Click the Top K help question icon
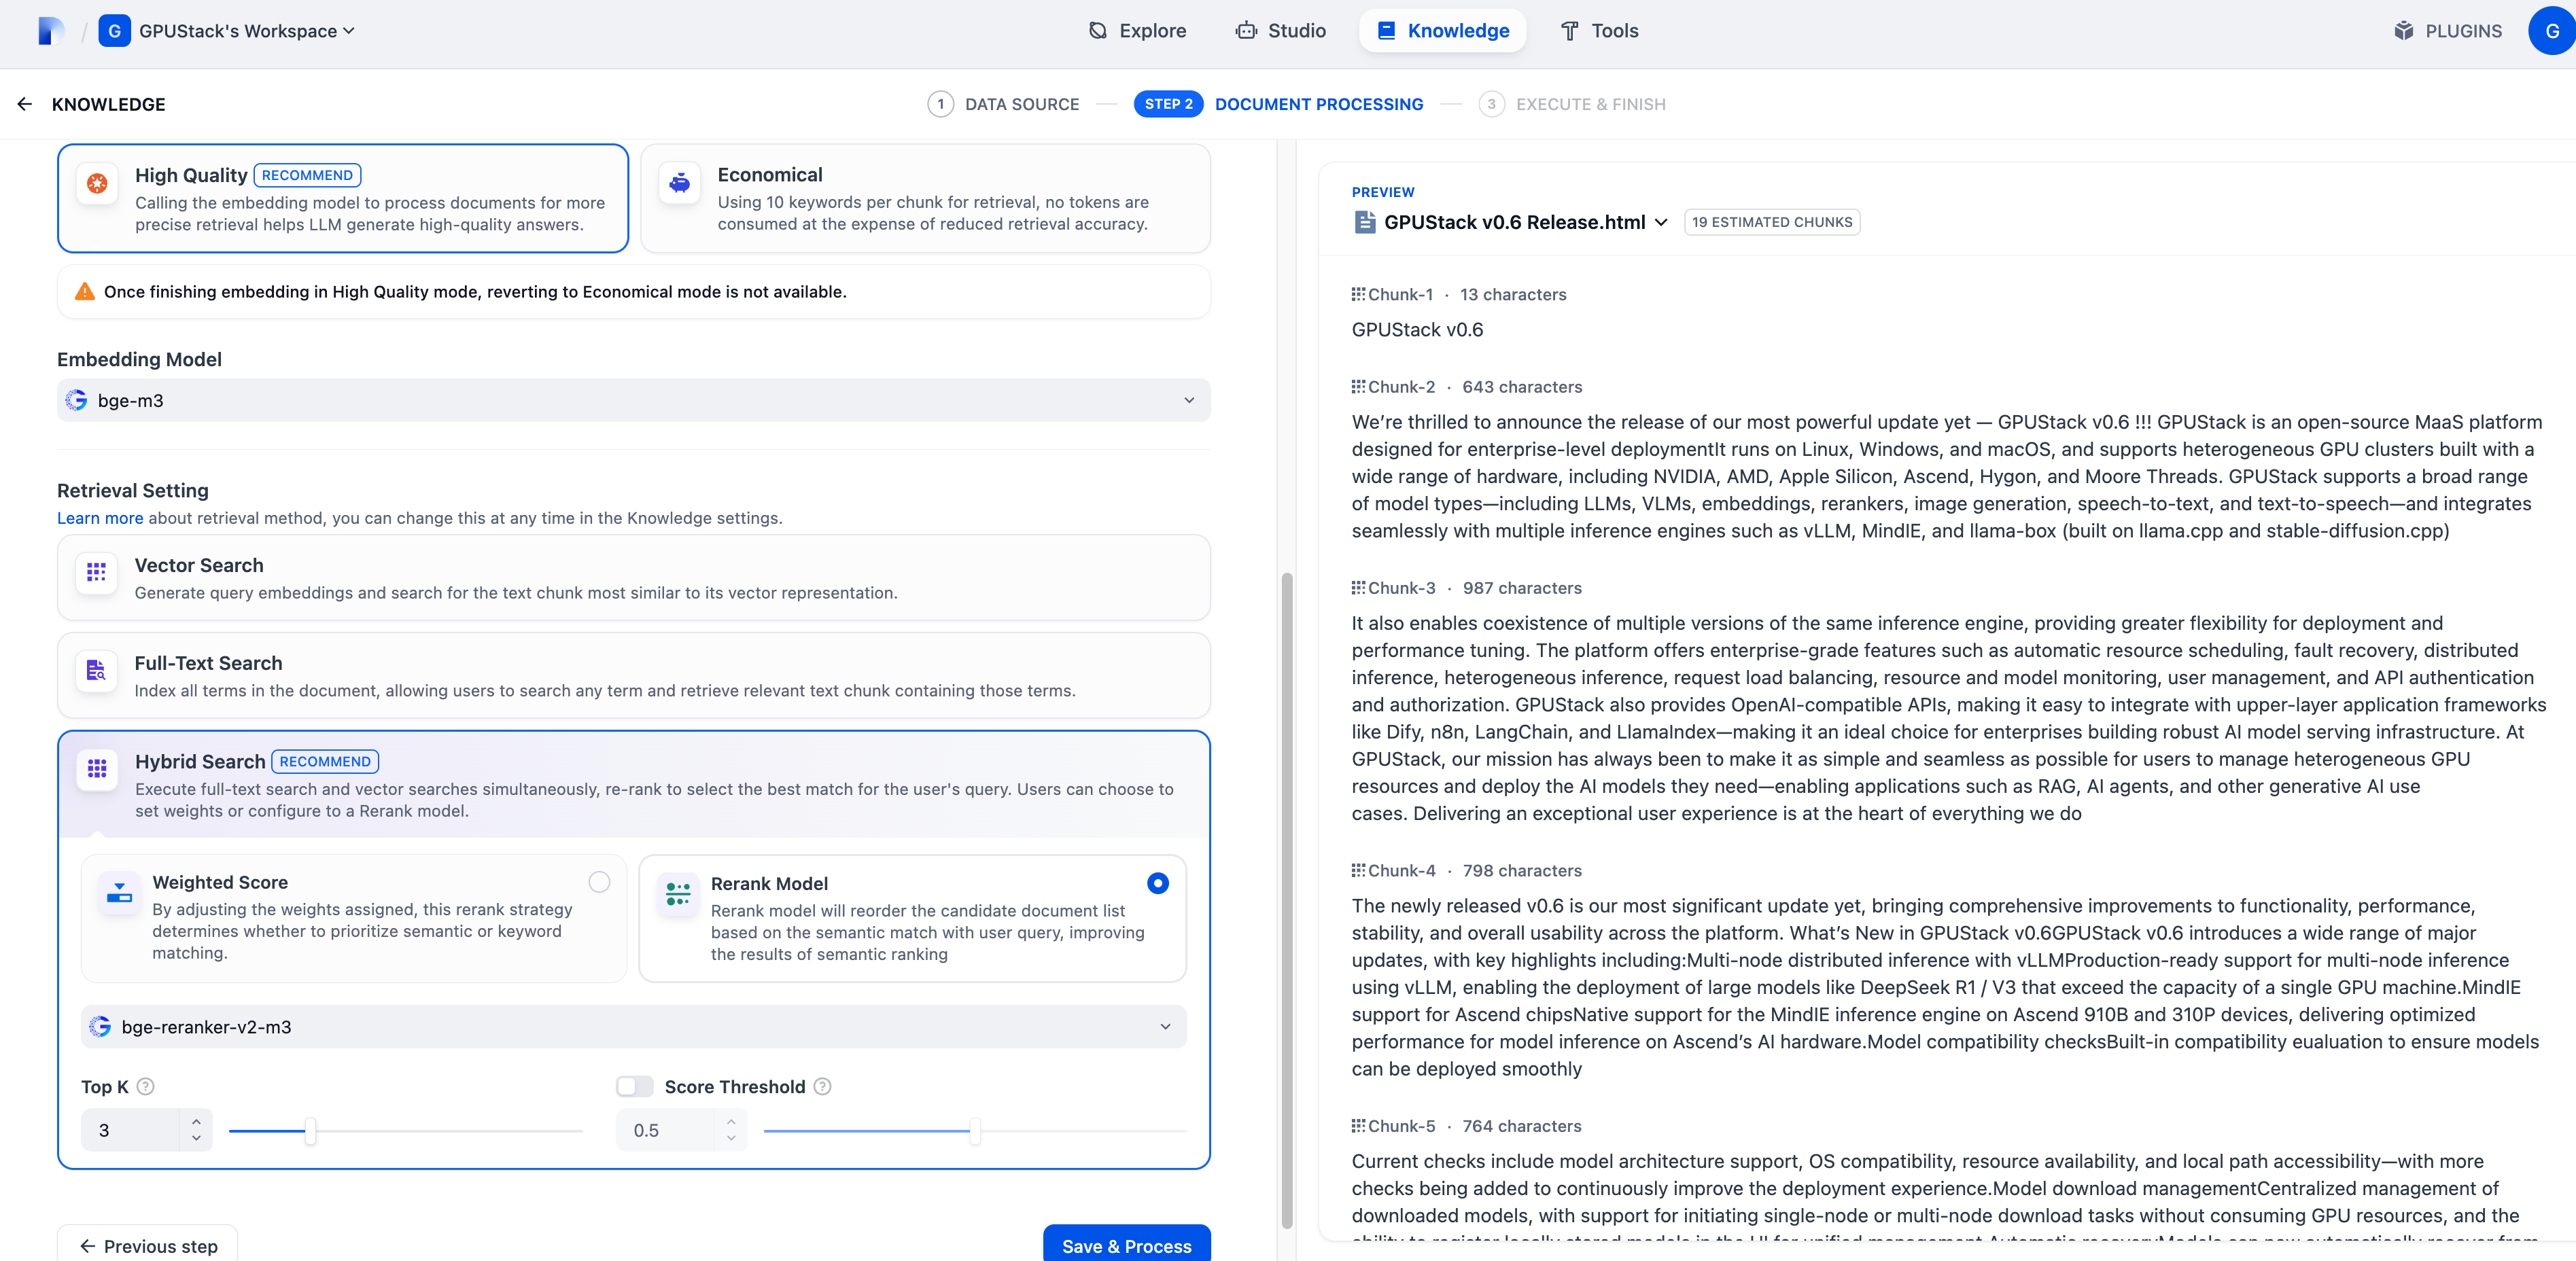2576x1261 pixels. pos(146,1086)
